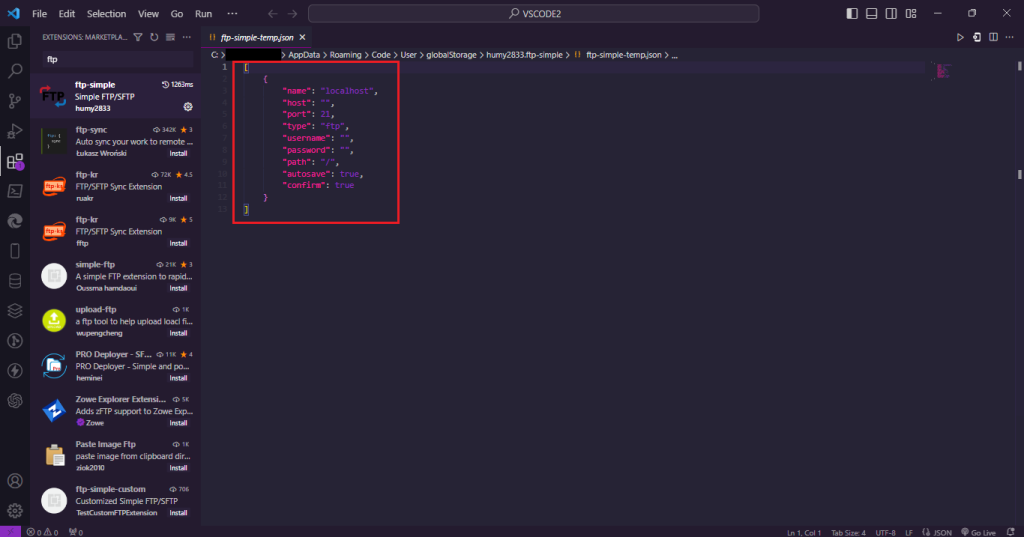Open extensions views and more actions
This screenshot has height=537, width=1024.
[x=187, y=37]
